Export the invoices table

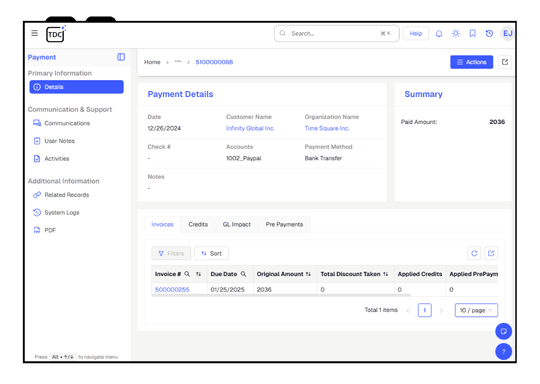(x=491, y=253)
